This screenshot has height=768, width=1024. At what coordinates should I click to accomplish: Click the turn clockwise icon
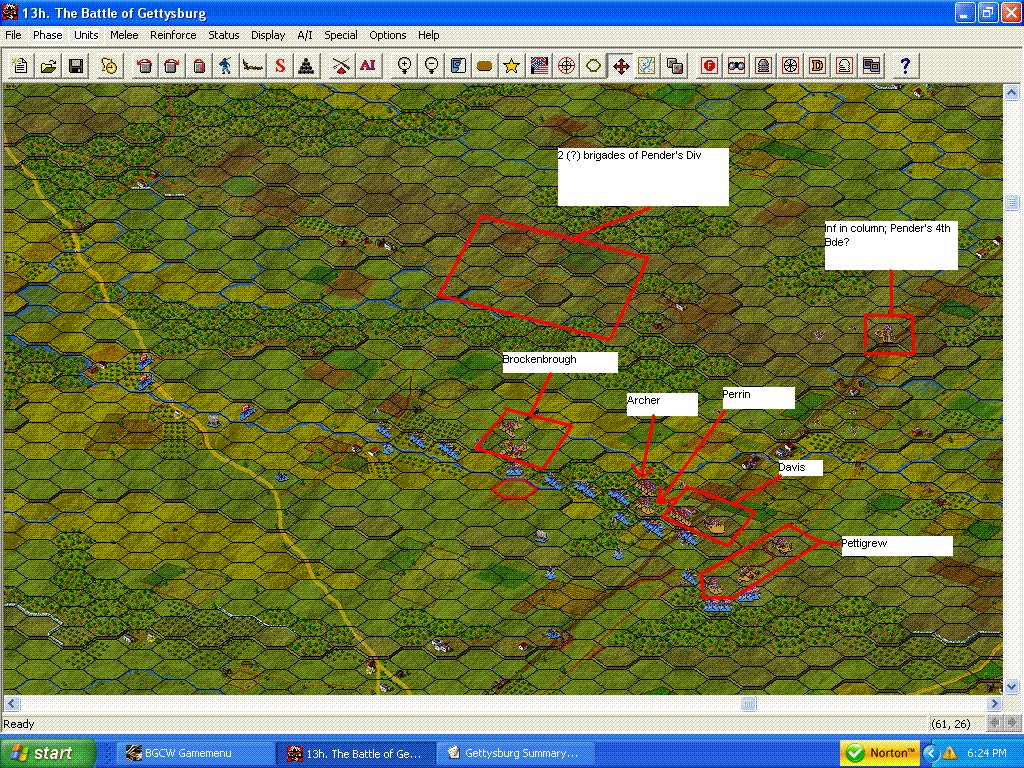[172, 65]
